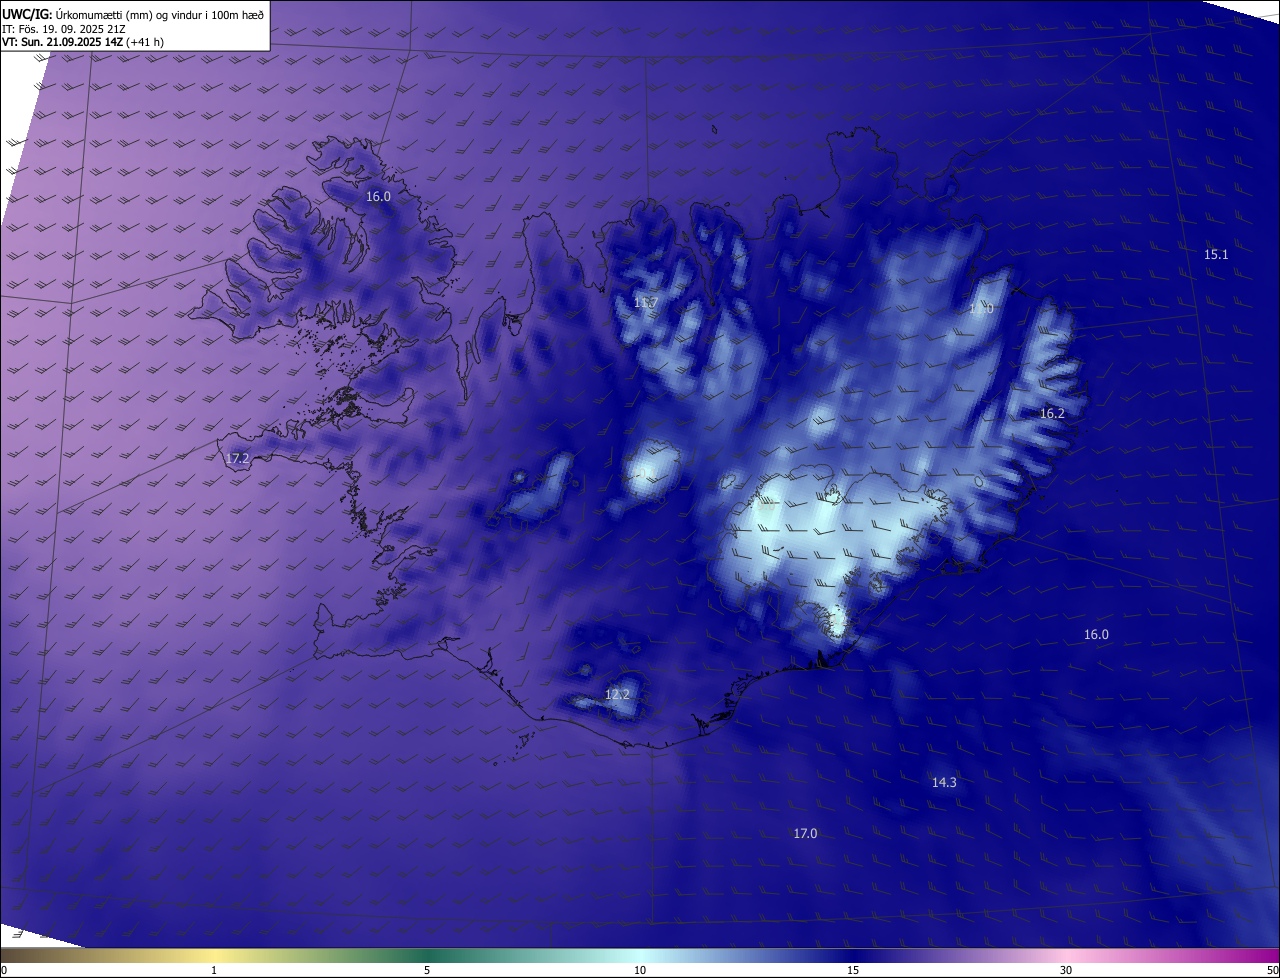Select the line 'IT: Fös. 19. 09. 2025 21Z'
The height and width of the screenshot is (978, 1280).
pos(62,29)
